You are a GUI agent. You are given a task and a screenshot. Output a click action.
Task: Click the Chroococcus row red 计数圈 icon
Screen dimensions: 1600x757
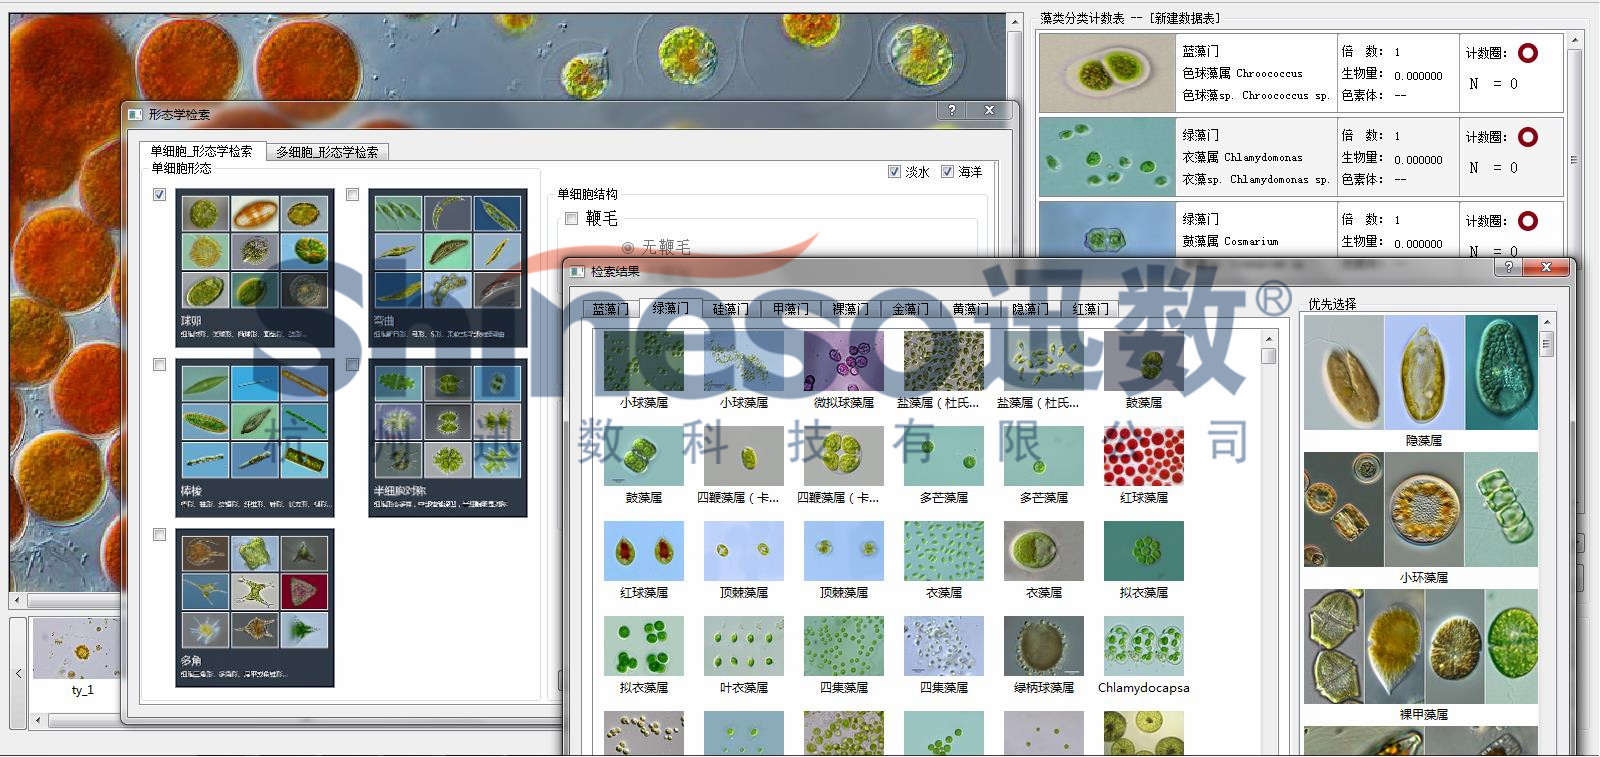click(1528, 53)
